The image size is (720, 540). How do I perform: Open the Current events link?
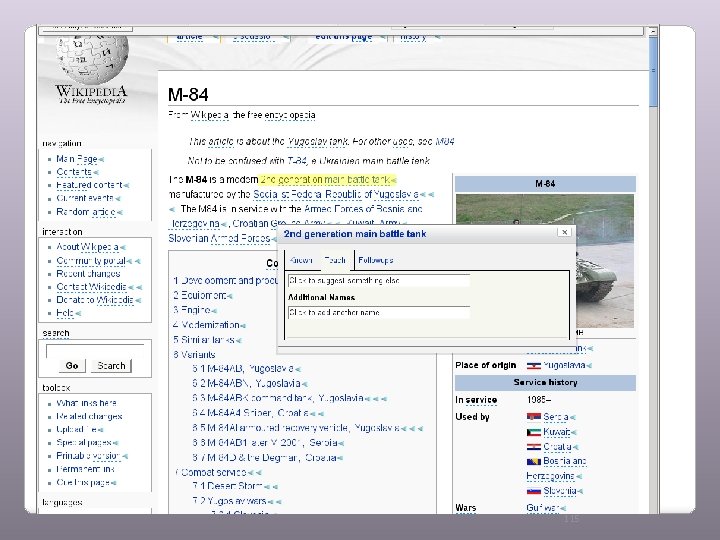click(x=85, y=198)
